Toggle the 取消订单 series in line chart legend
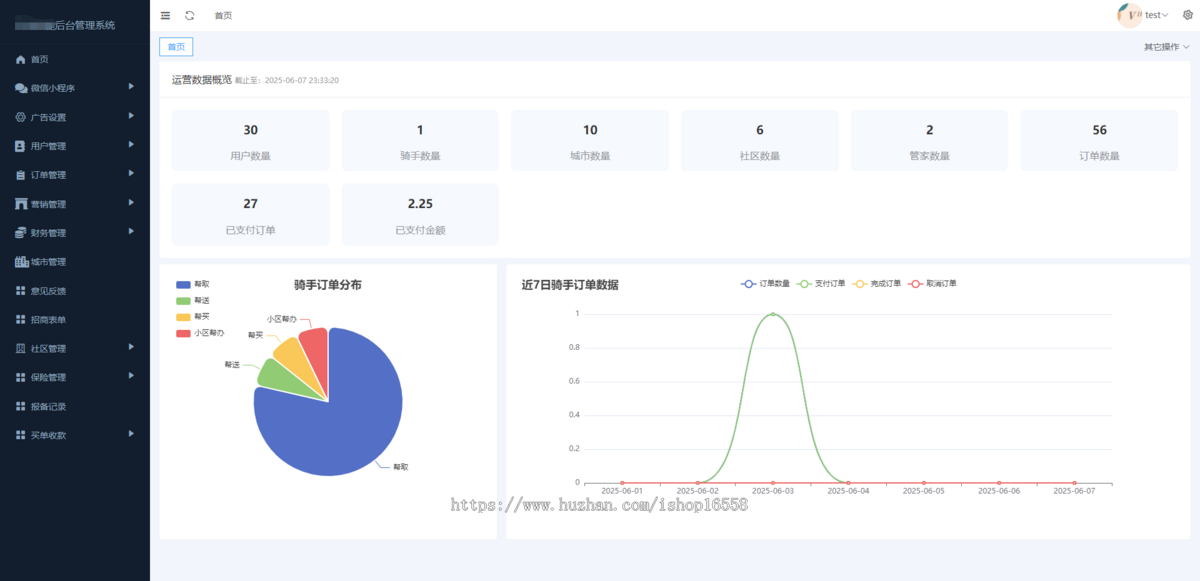 point(932,284)
